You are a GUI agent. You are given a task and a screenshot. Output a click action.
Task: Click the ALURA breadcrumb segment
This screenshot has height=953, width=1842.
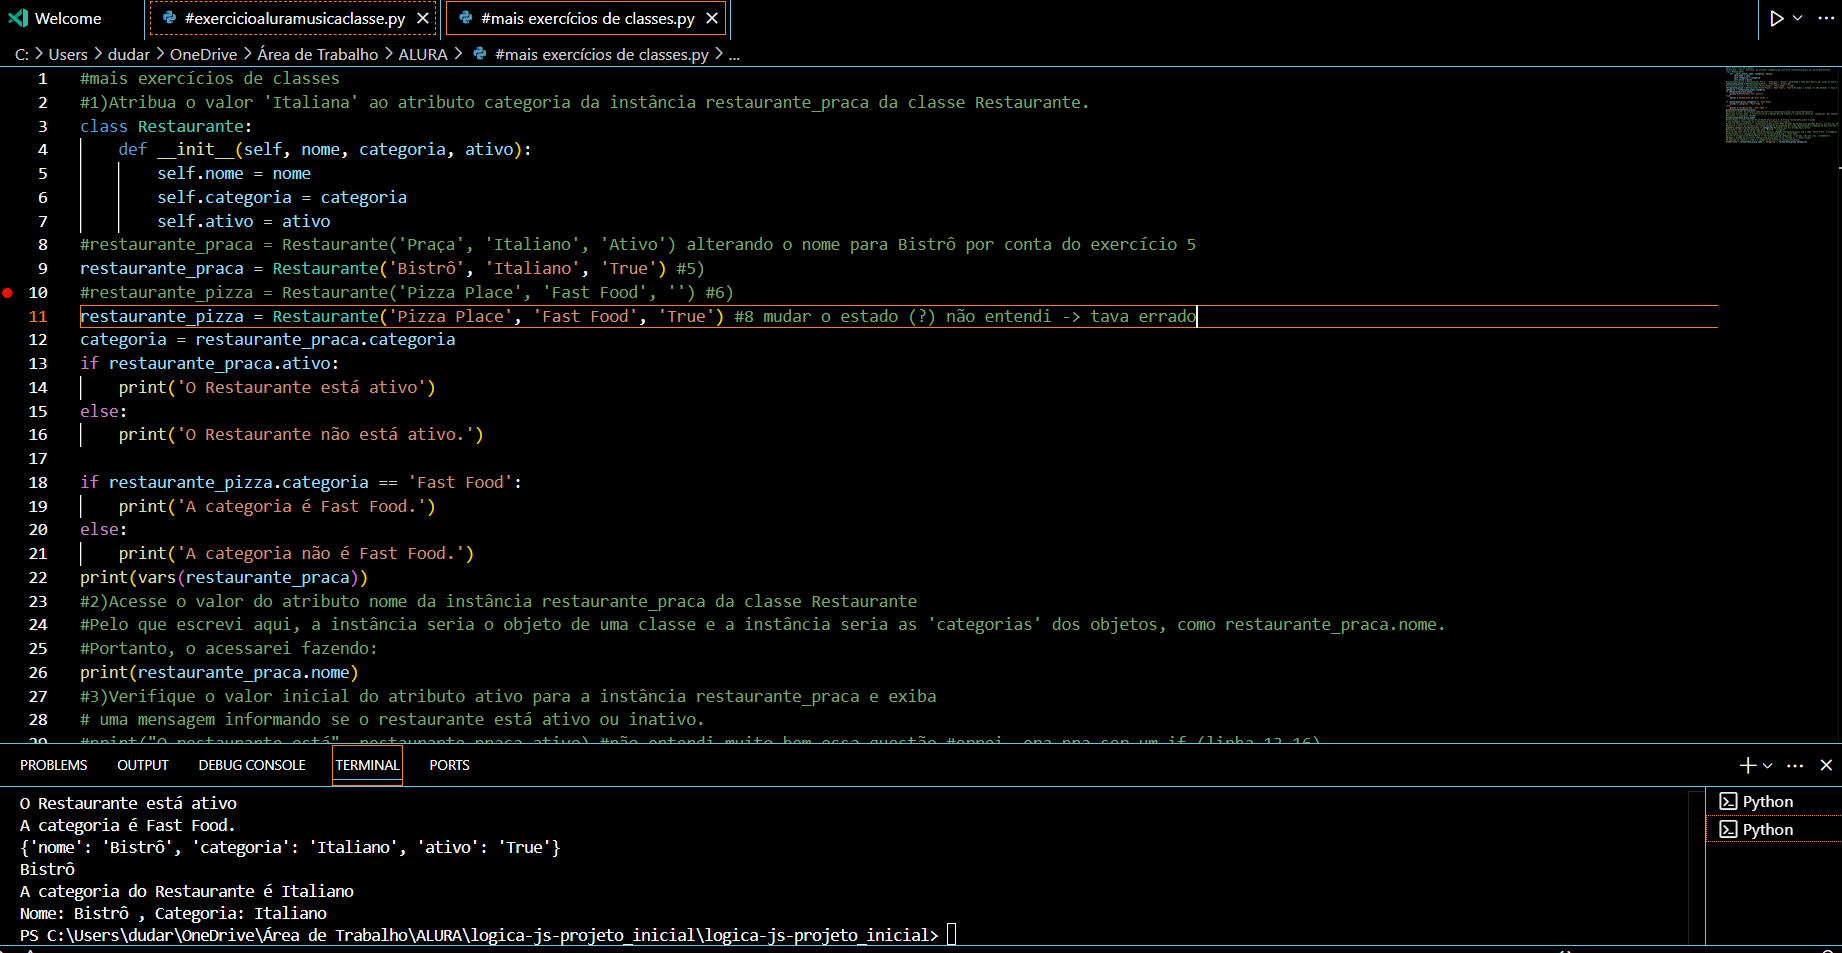(x=423, y=54)
